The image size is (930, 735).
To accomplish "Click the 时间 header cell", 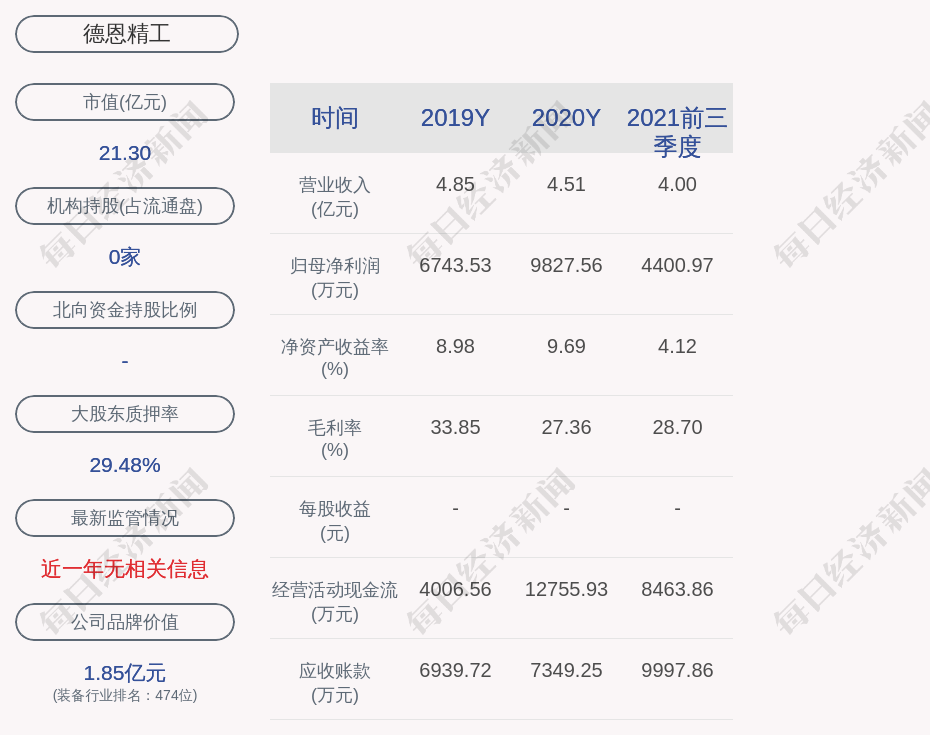I will pyautogui.click(x=335, y=118).
